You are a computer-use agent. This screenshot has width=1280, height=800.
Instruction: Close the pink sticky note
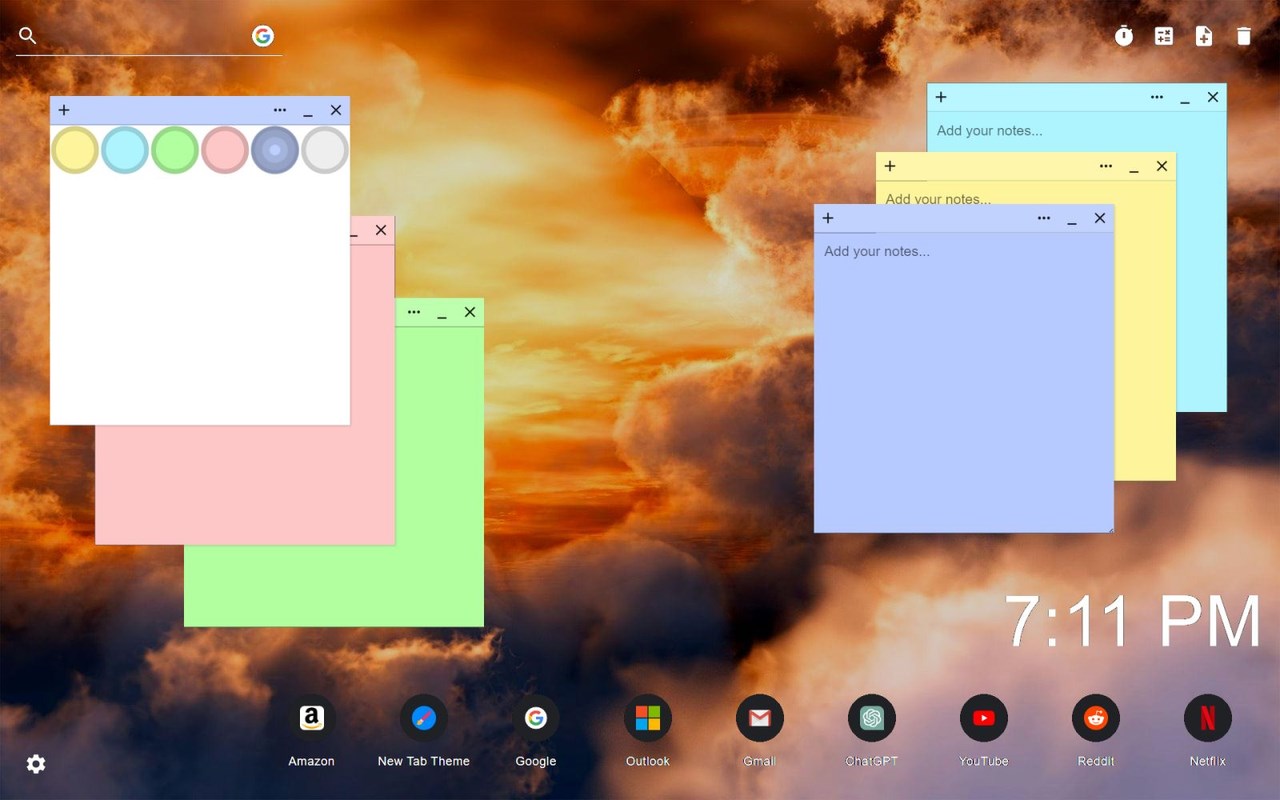click(x=381, y=230)
